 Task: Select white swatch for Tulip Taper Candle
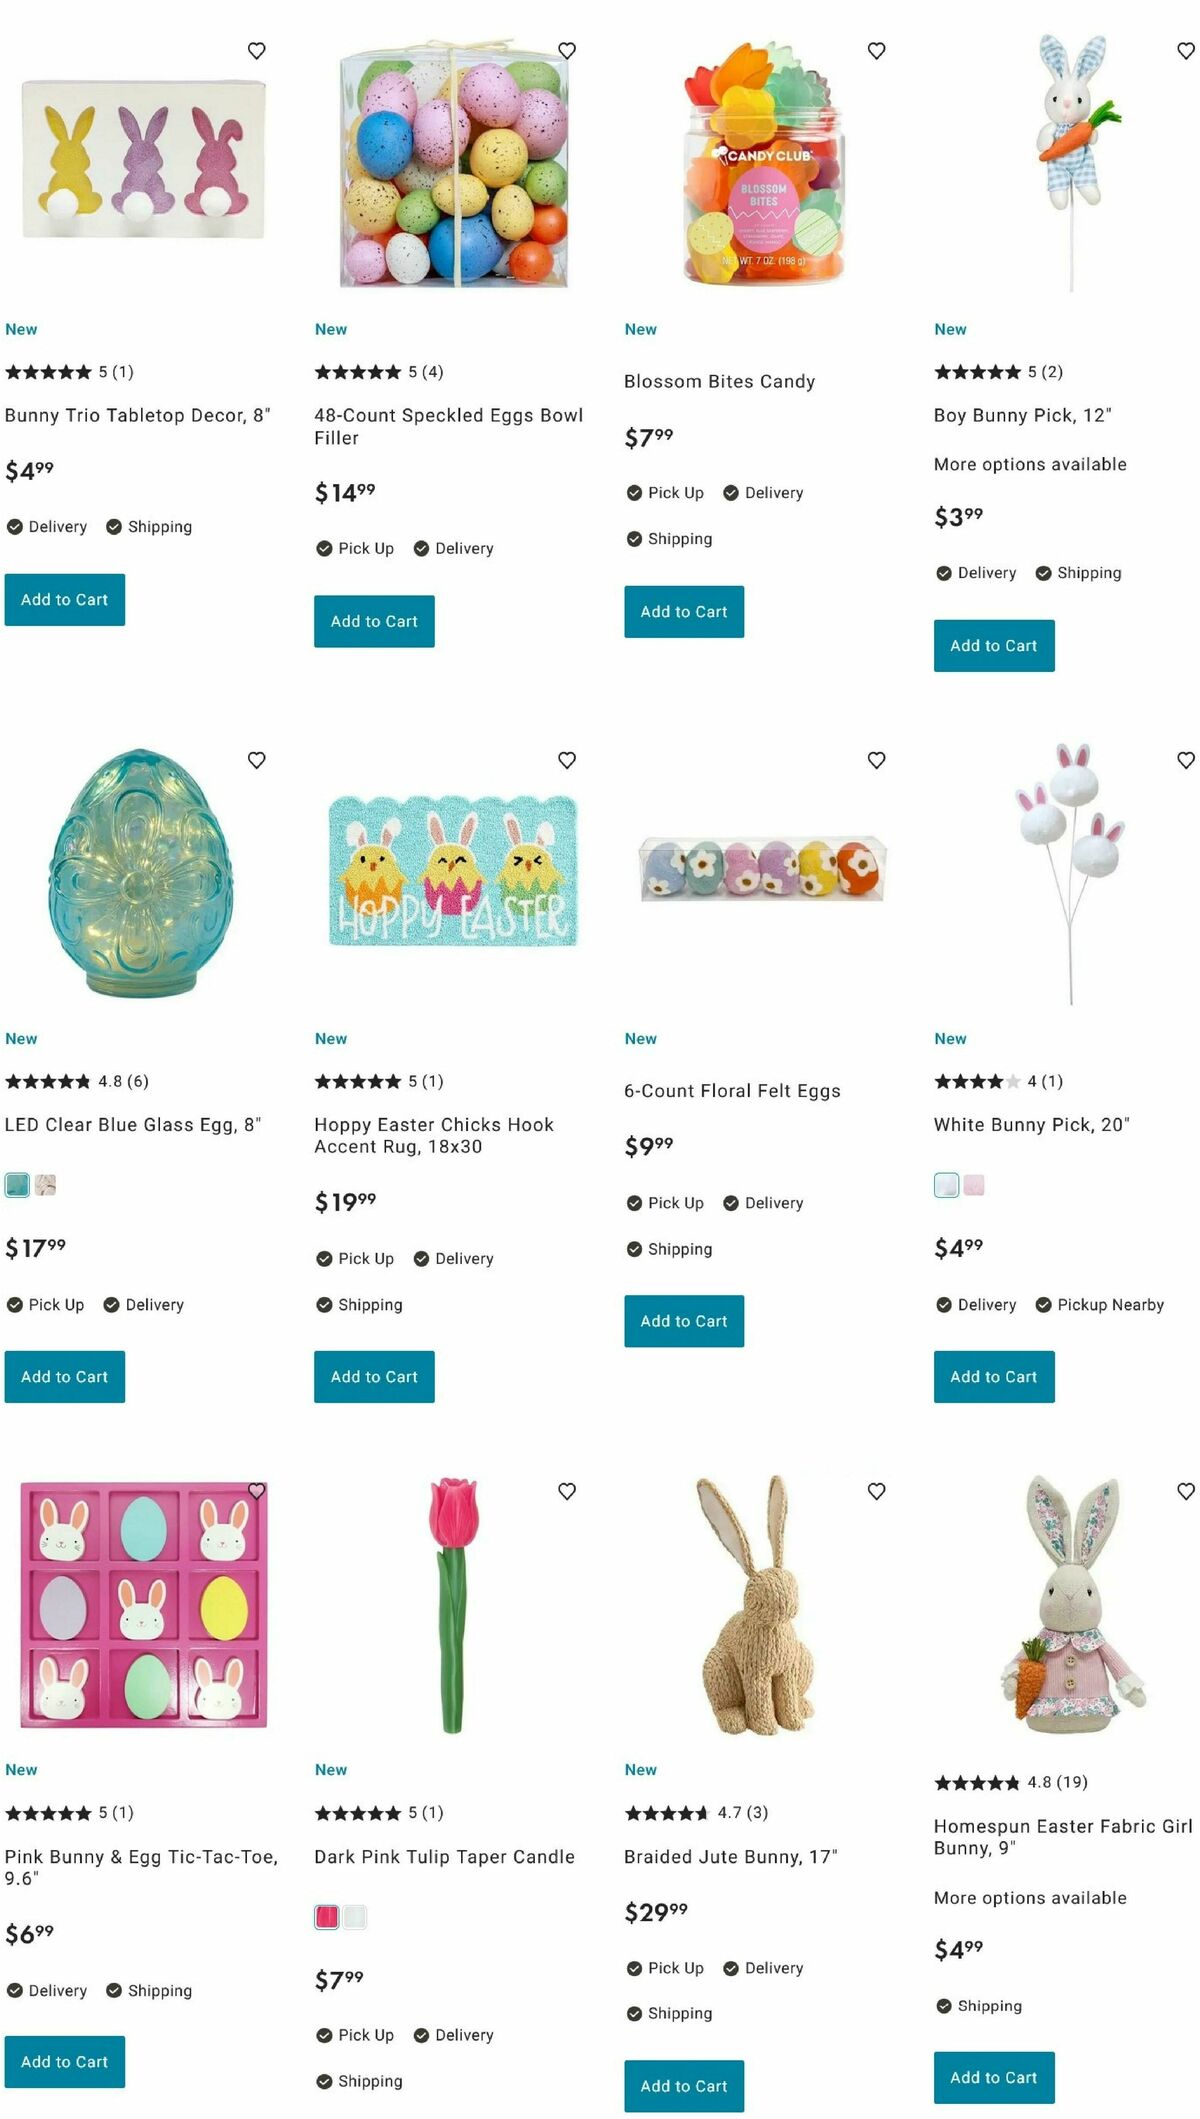(355, 1917)
